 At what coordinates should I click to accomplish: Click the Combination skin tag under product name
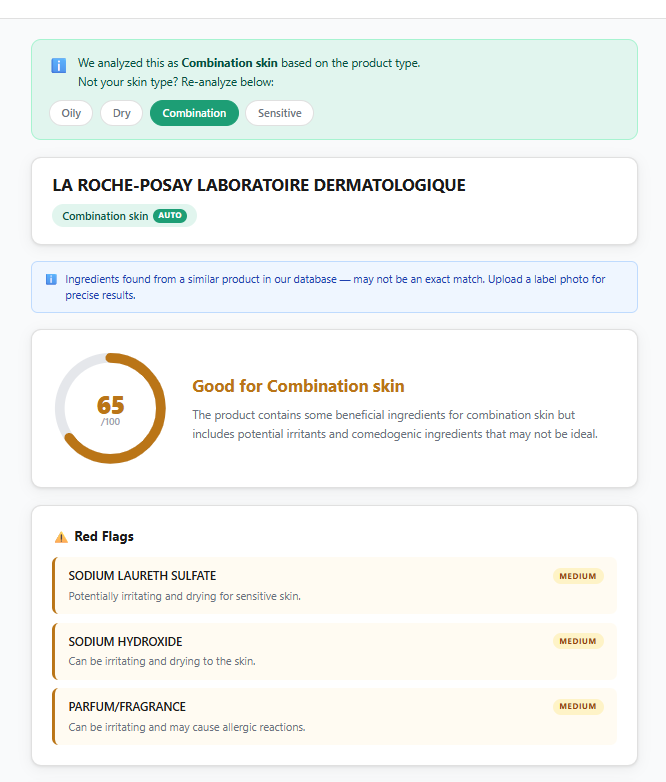click(124, 216)
